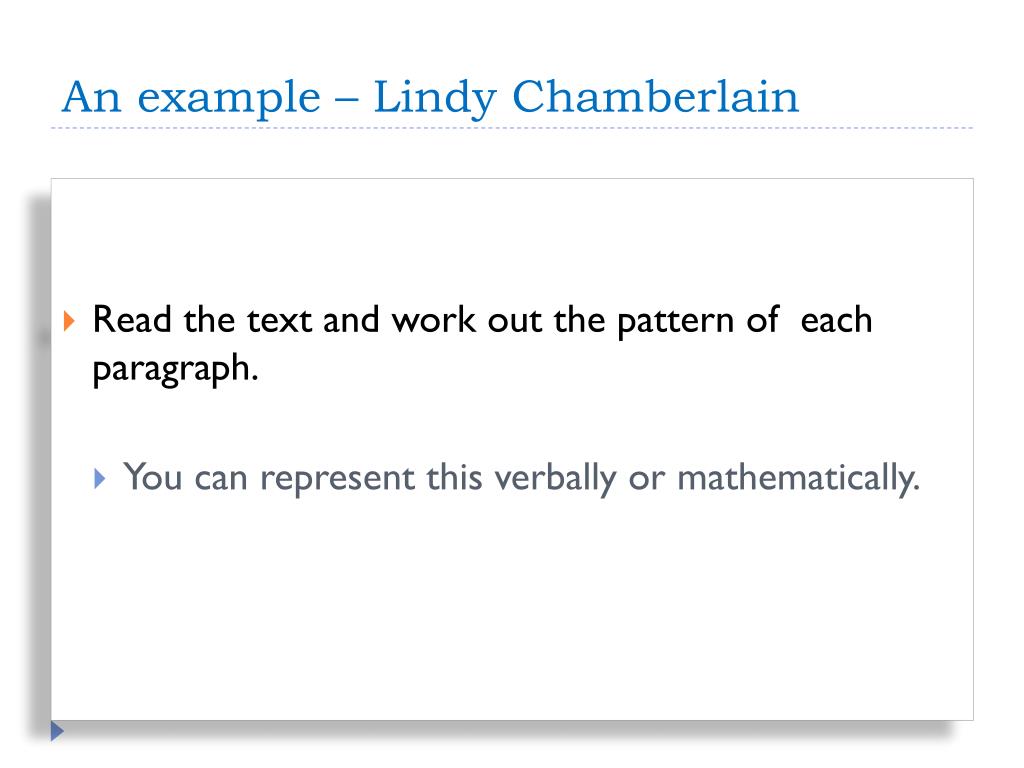Image resolution: width=1024 pixels, height=768 pixels.
Task: Click the word 'mathematically.' in the sub-bullet
Action: click(799, 478)
